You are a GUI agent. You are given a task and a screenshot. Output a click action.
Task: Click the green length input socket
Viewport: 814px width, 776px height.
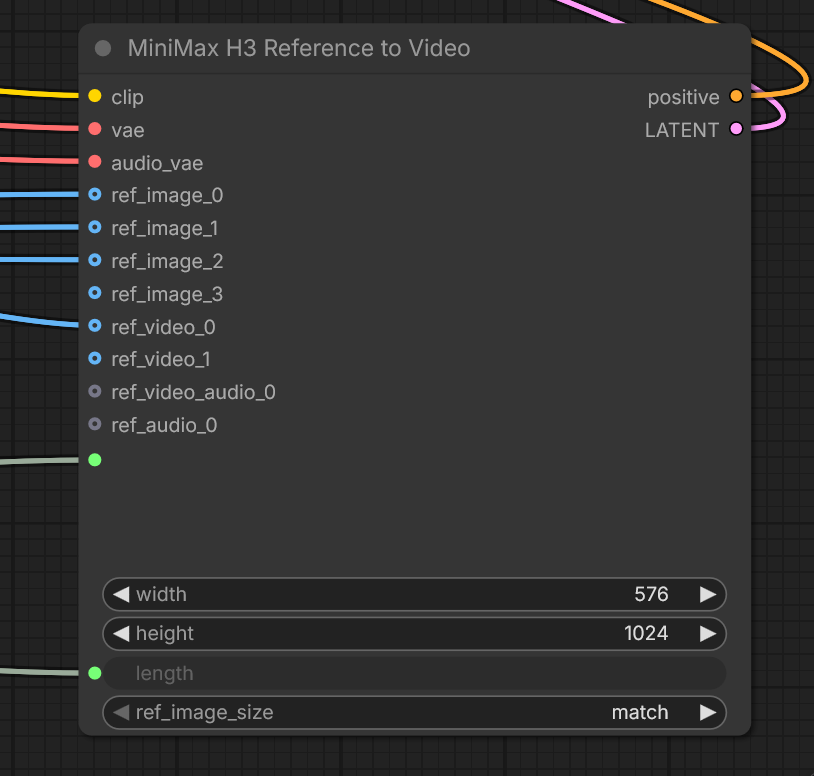94,673
